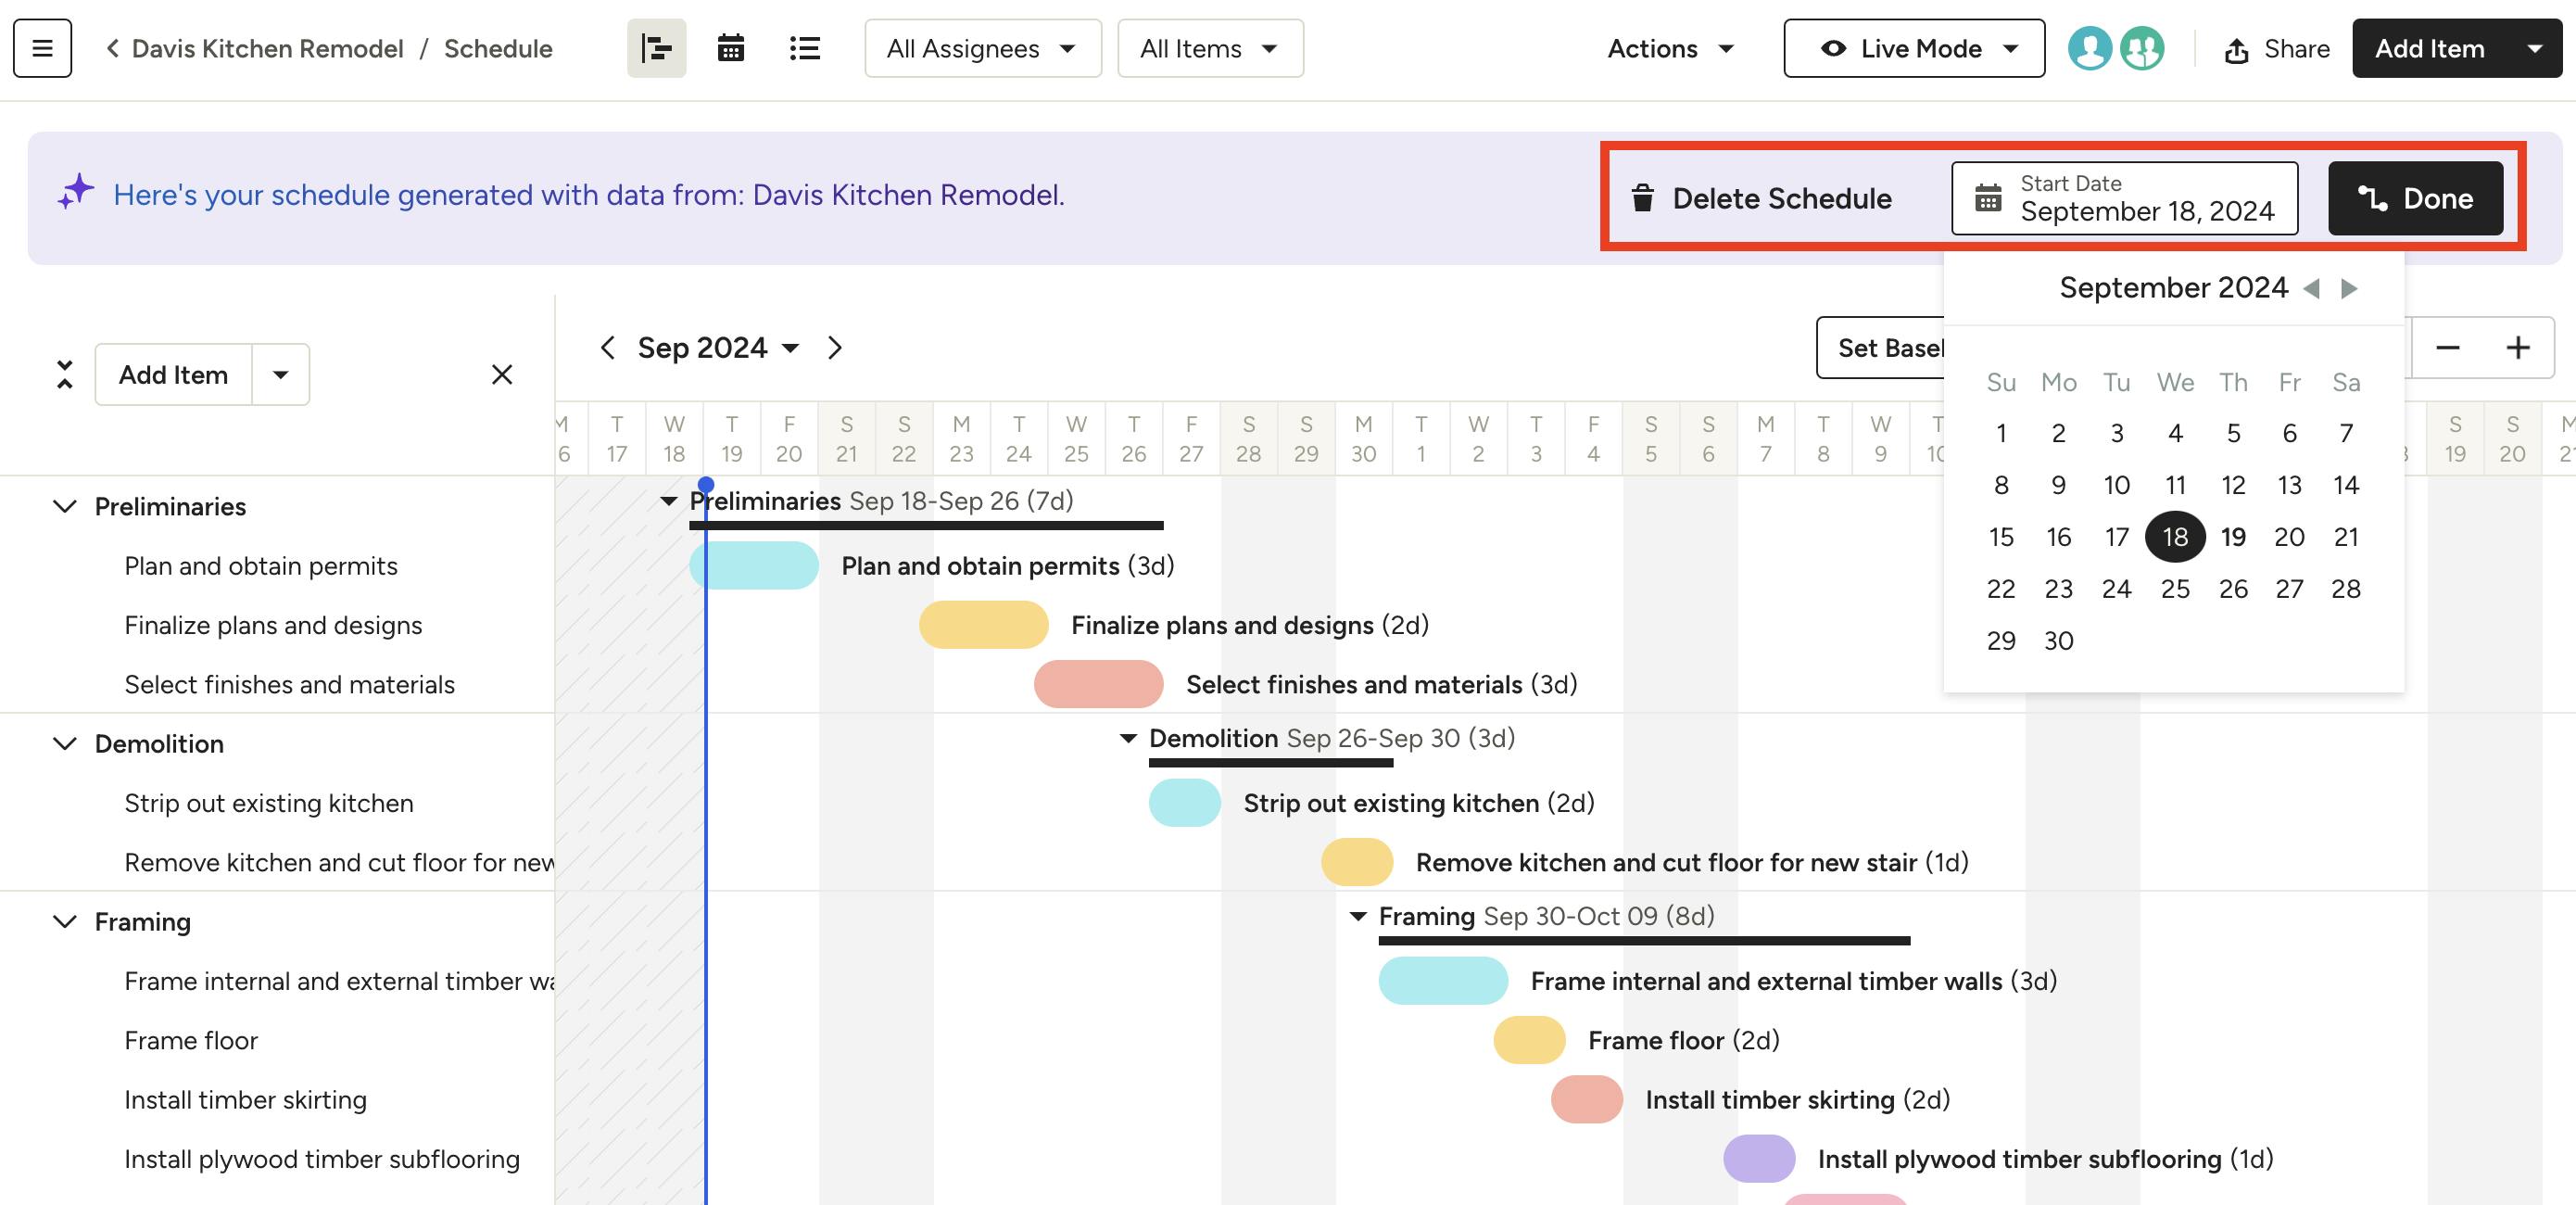Open the main hamburger menu

[42, 47]
